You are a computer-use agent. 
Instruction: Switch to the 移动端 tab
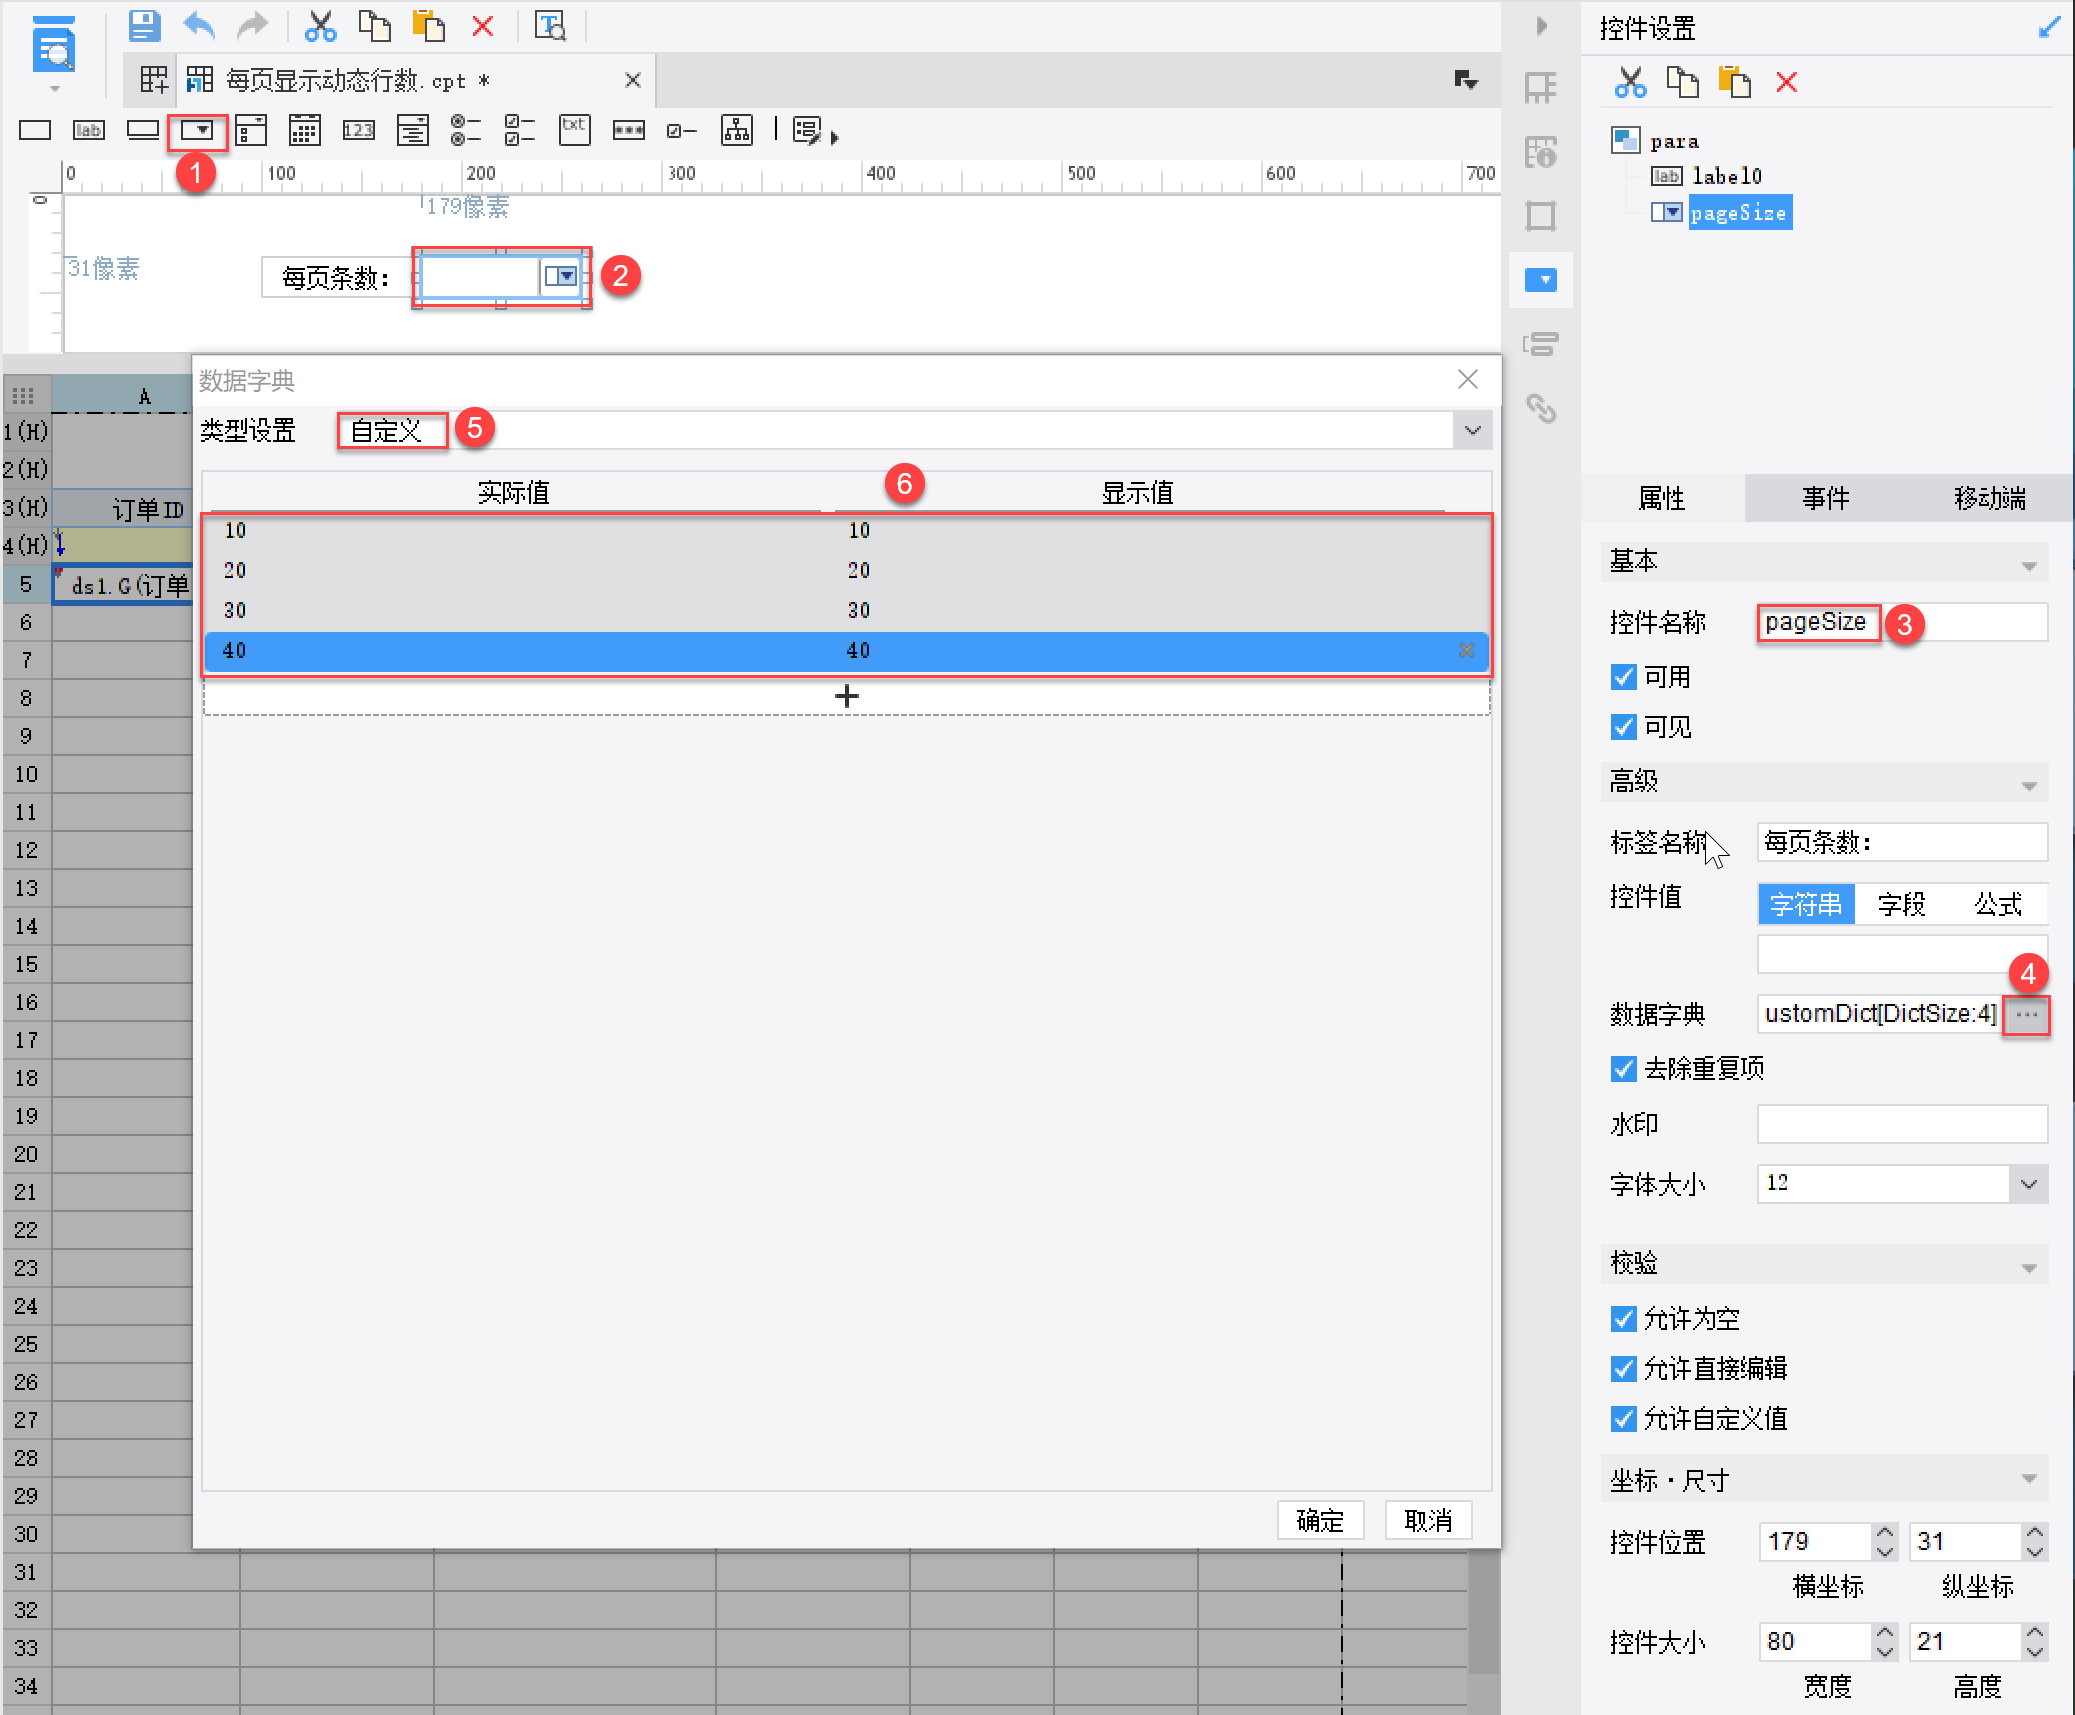[1989, 498]
